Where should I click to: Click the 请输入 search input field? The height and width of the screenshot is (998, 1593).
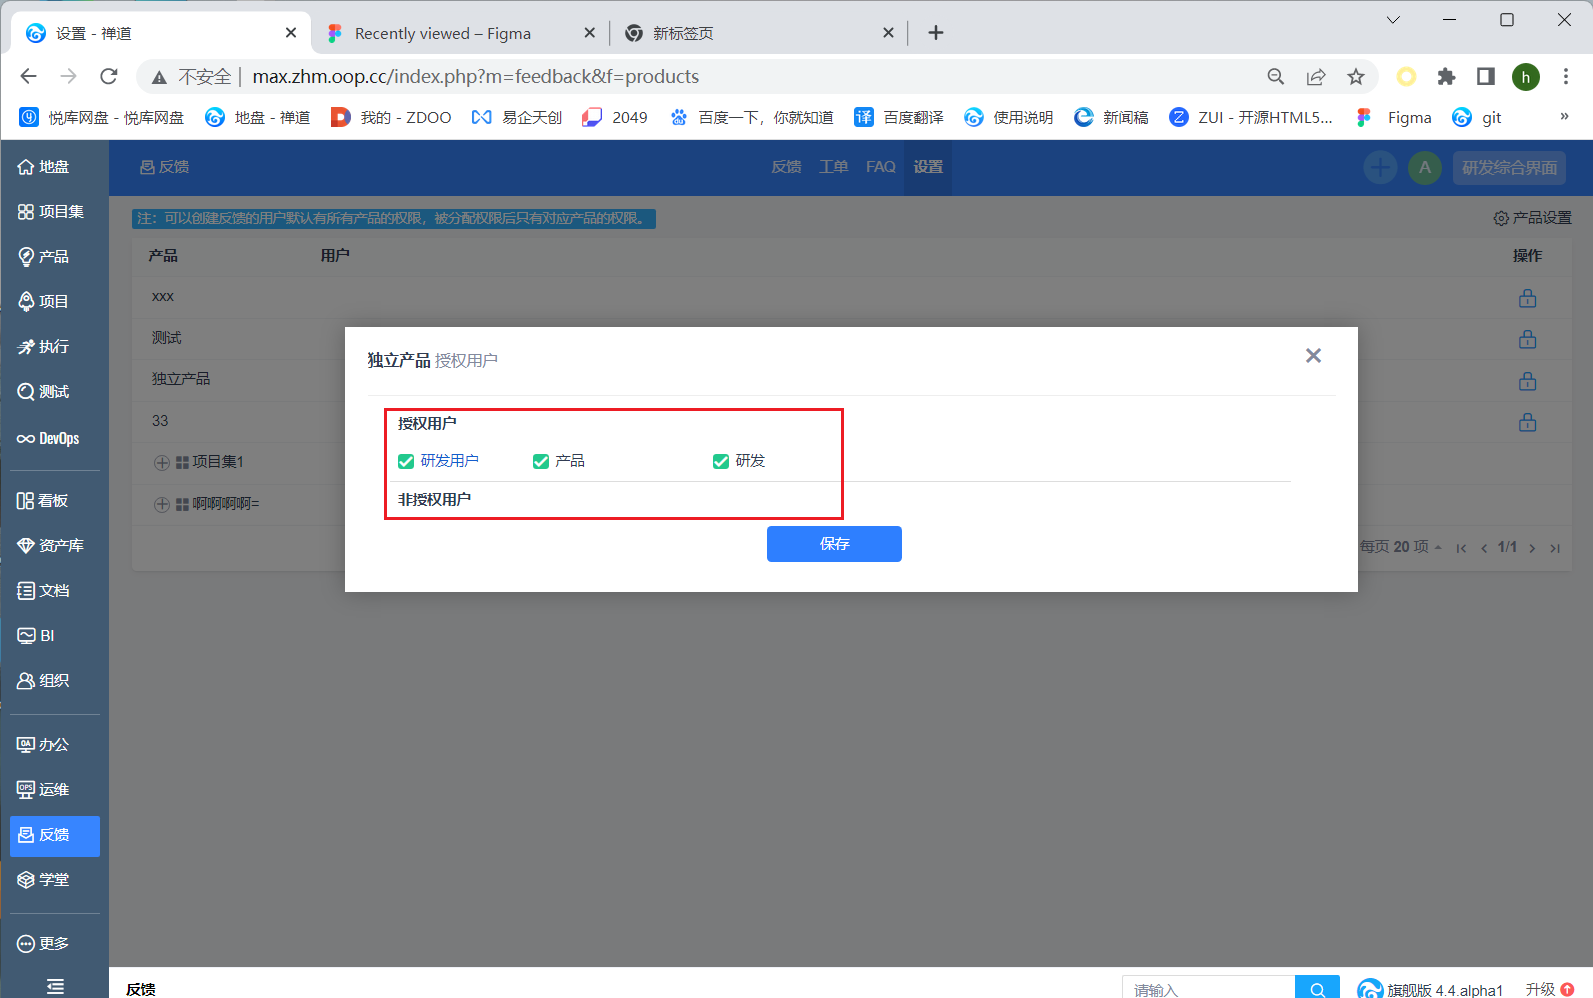[x=1209, y=989]
